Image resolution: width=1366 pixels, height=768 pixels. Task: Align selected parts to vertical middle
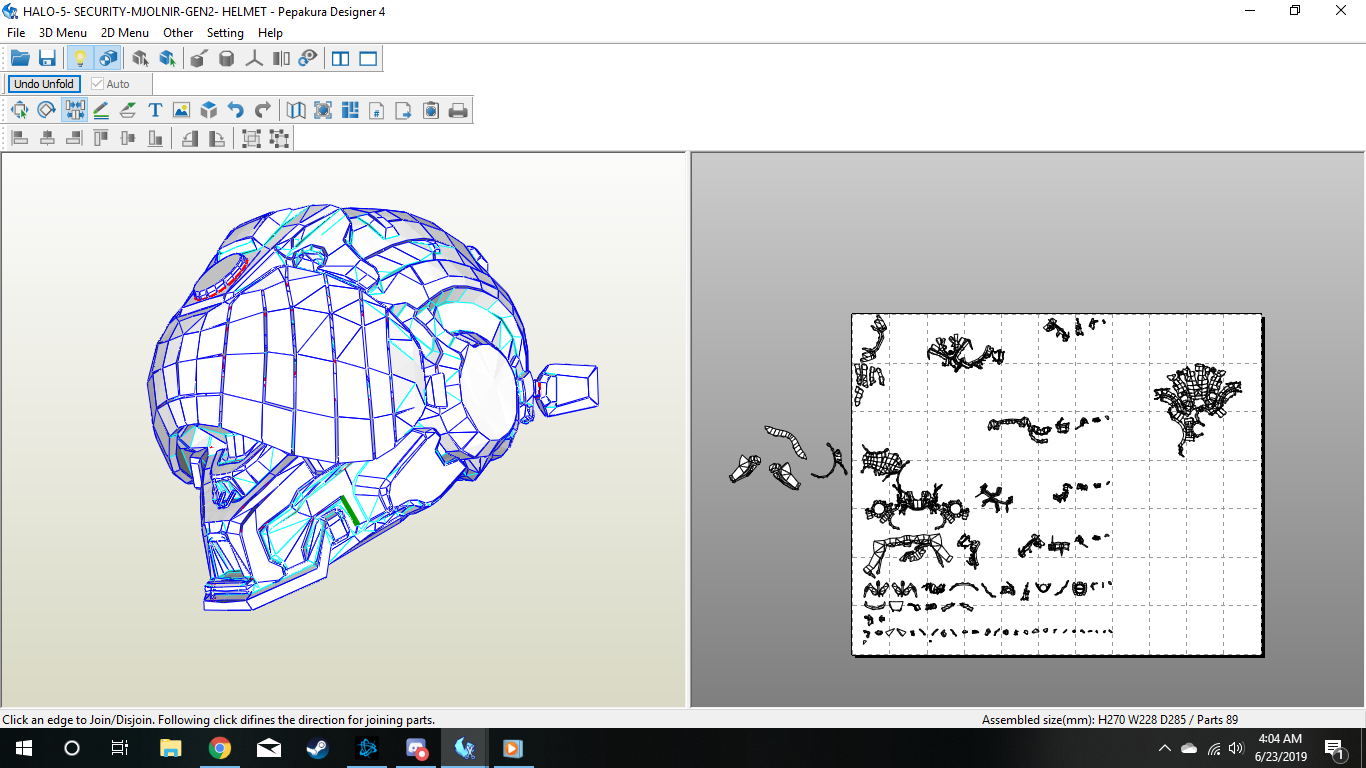point(128,138)
